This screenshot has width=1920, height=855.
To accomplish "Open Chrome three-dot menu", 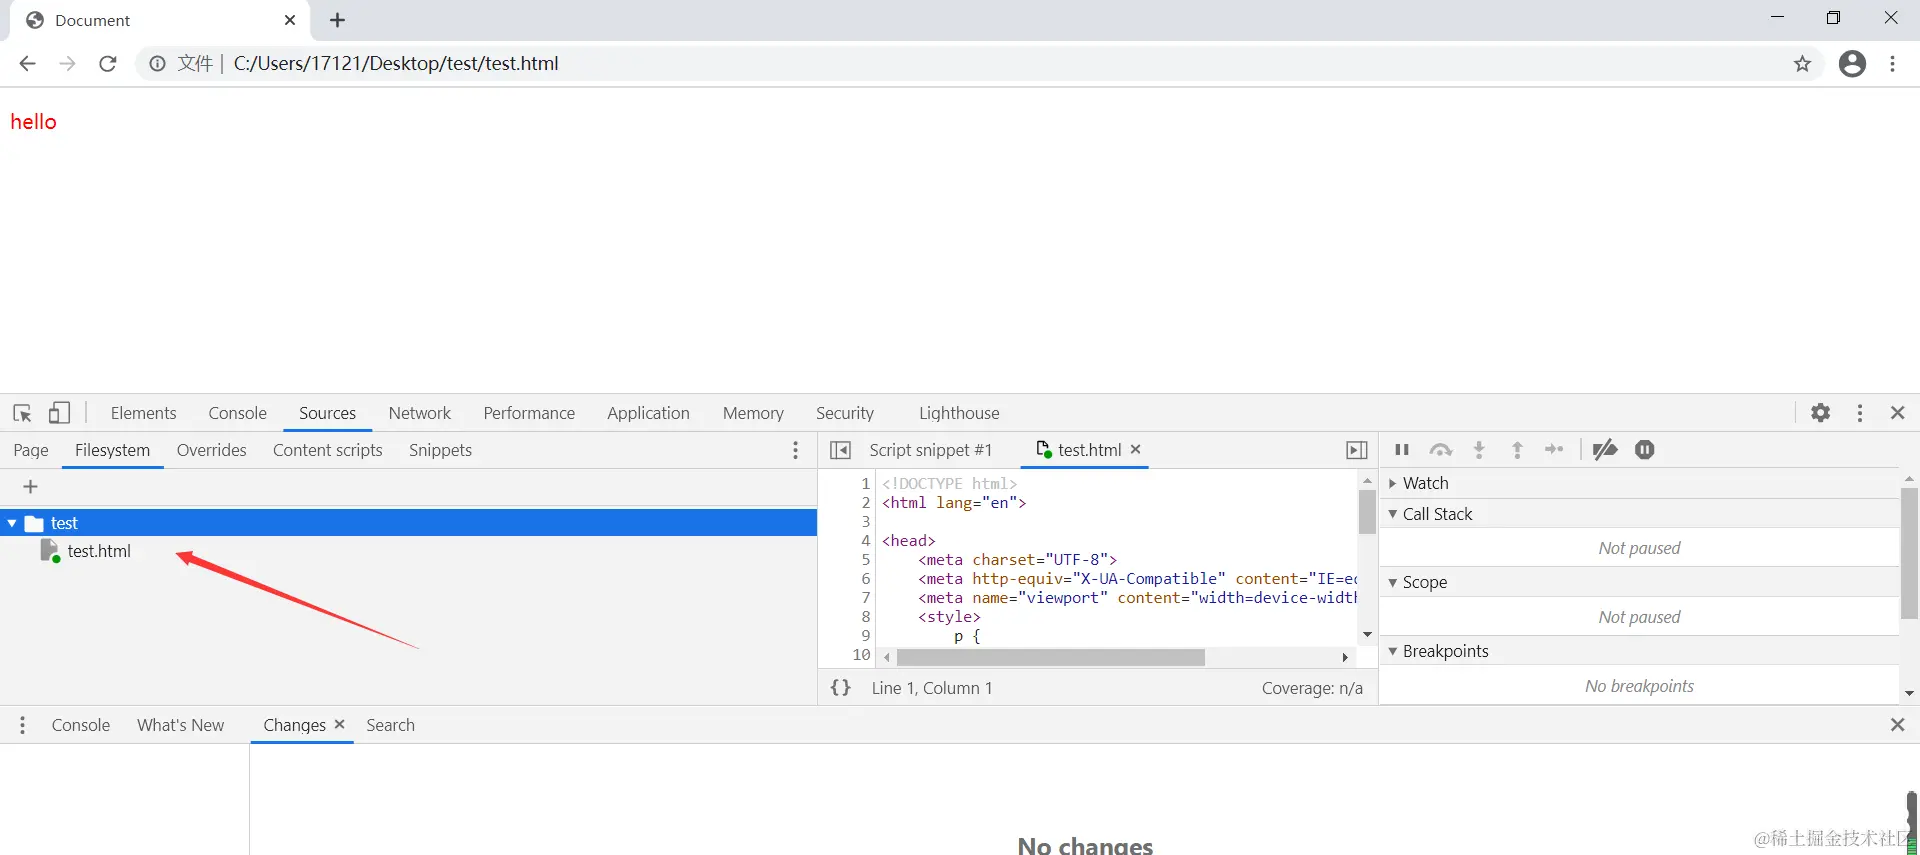I will pyautogui.click(x=1892, y=64).
